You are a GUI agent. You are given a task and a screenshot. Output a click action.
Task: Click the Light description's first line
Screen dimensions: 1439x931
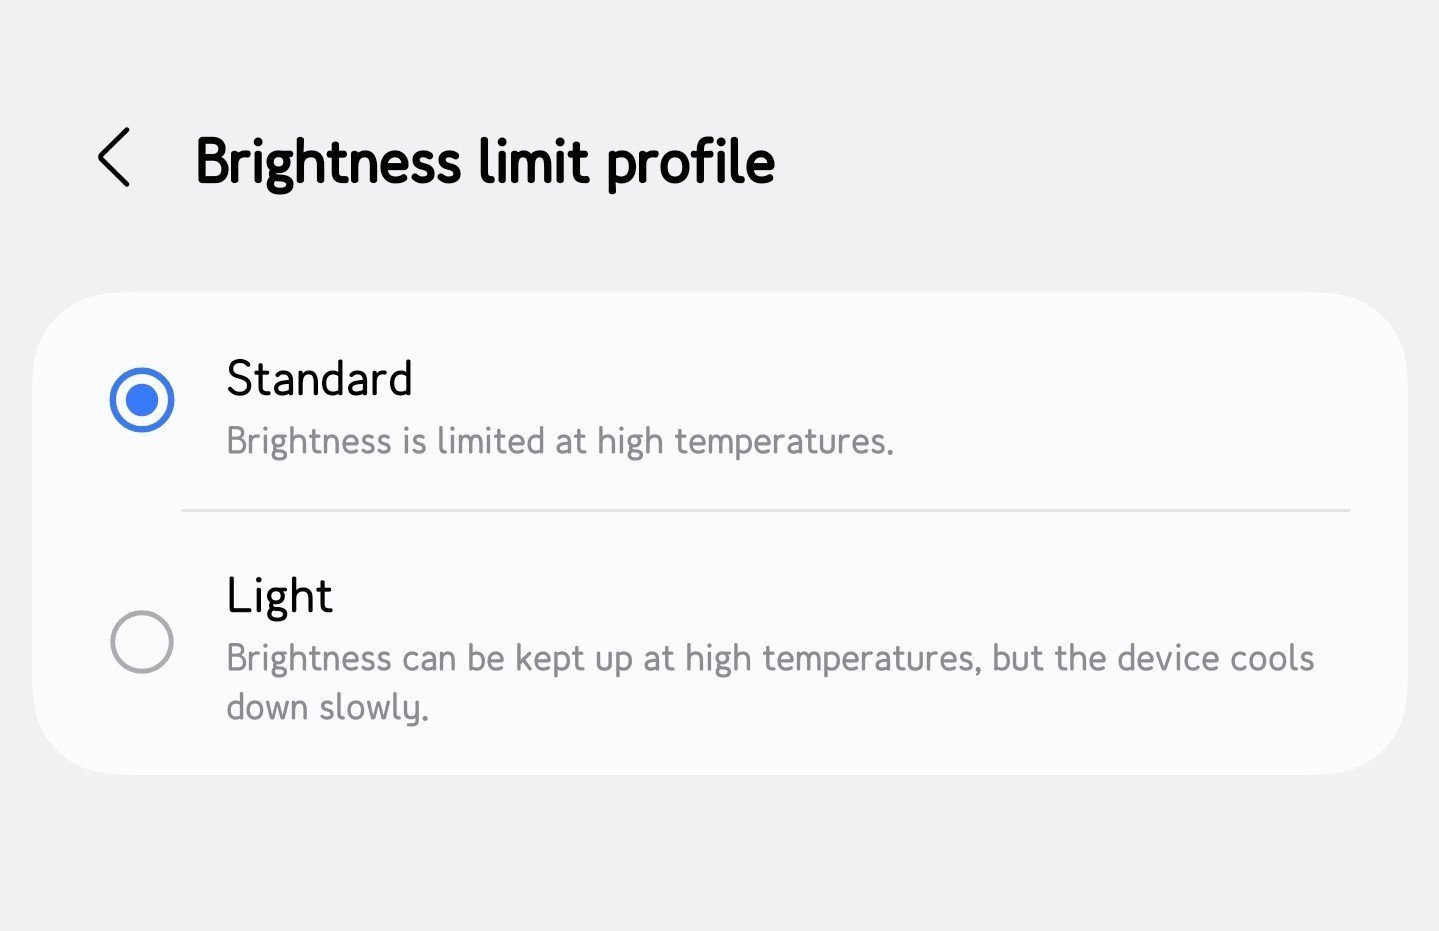(x=769, y=658)
